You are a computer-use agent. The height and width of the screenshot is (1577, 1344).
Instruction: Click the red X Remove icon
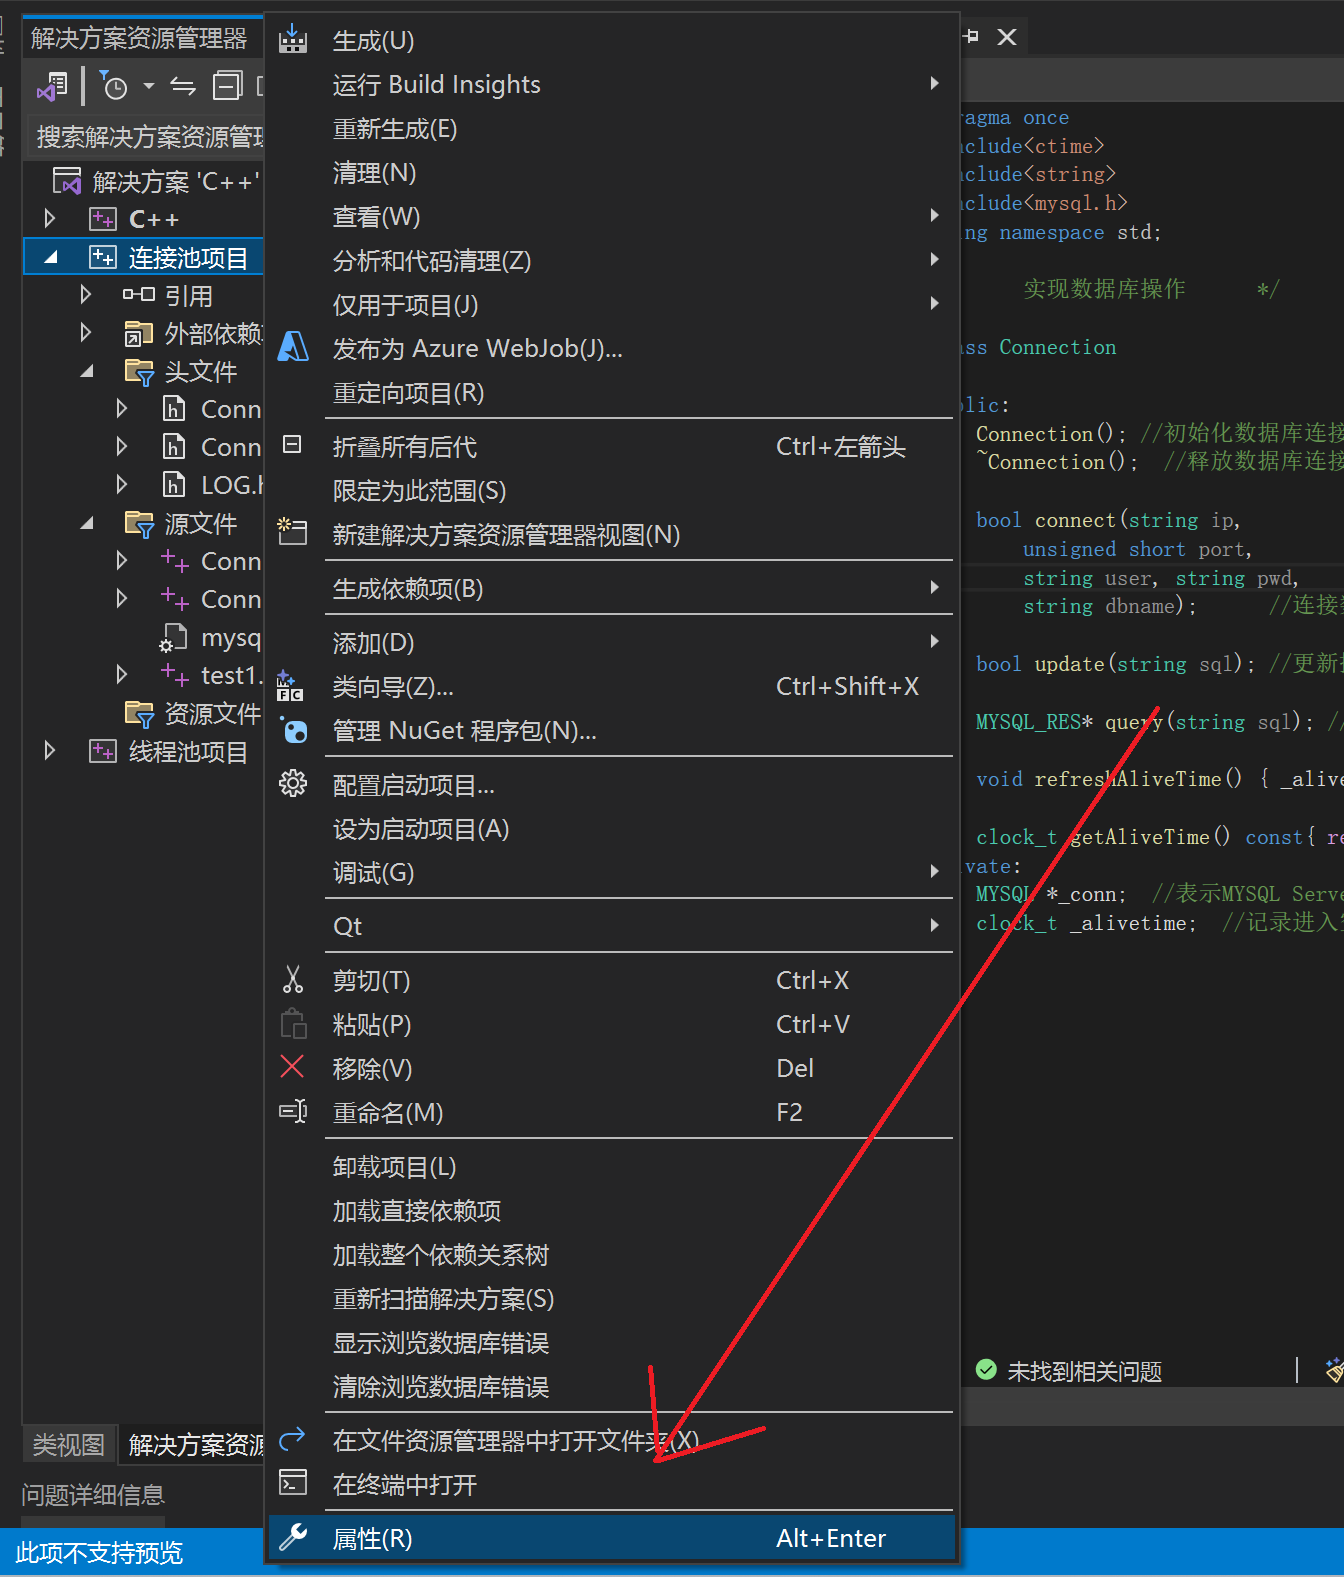click(x=292, y=1067)
